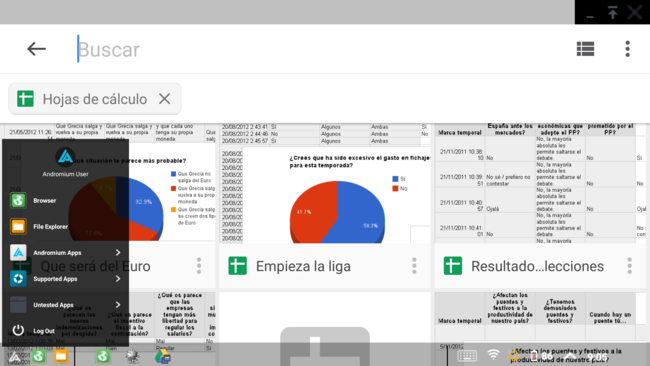The image size is (650, 366).
Task: Open the Empieza la liga file title
Action: [x=303, y=266]
